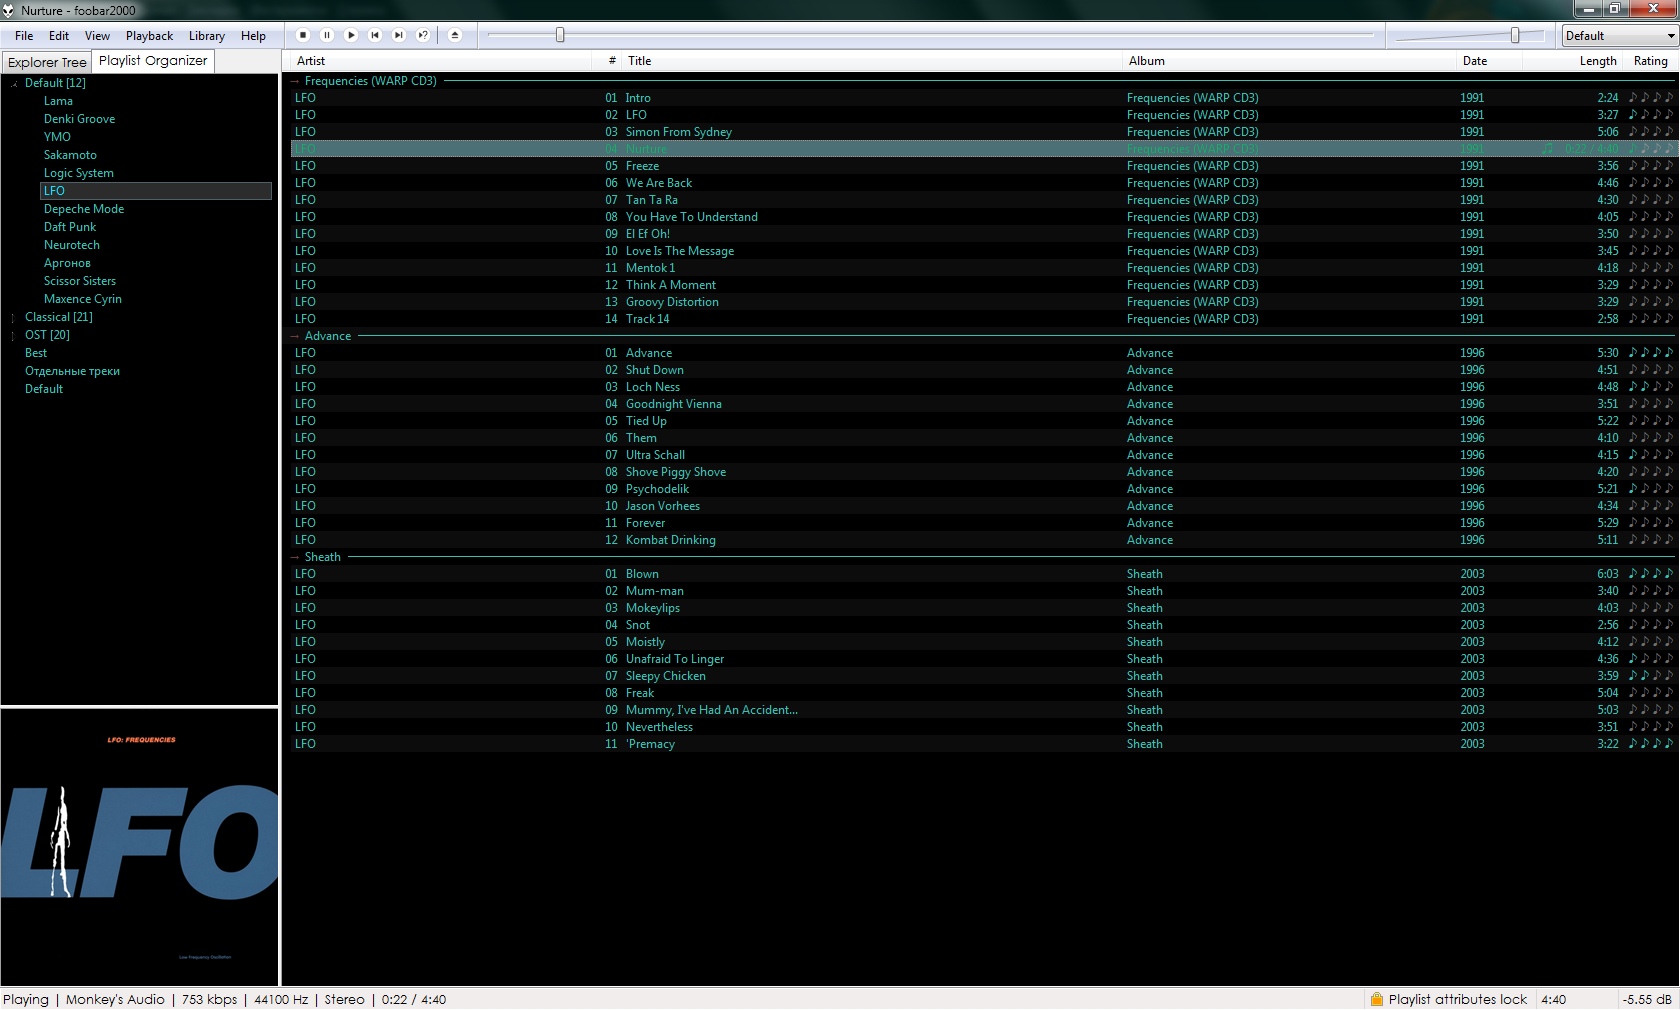This screenshot has height=1010, width=1680.
Task: Select the Отдельные треки playlist
Action: point(72,371)
